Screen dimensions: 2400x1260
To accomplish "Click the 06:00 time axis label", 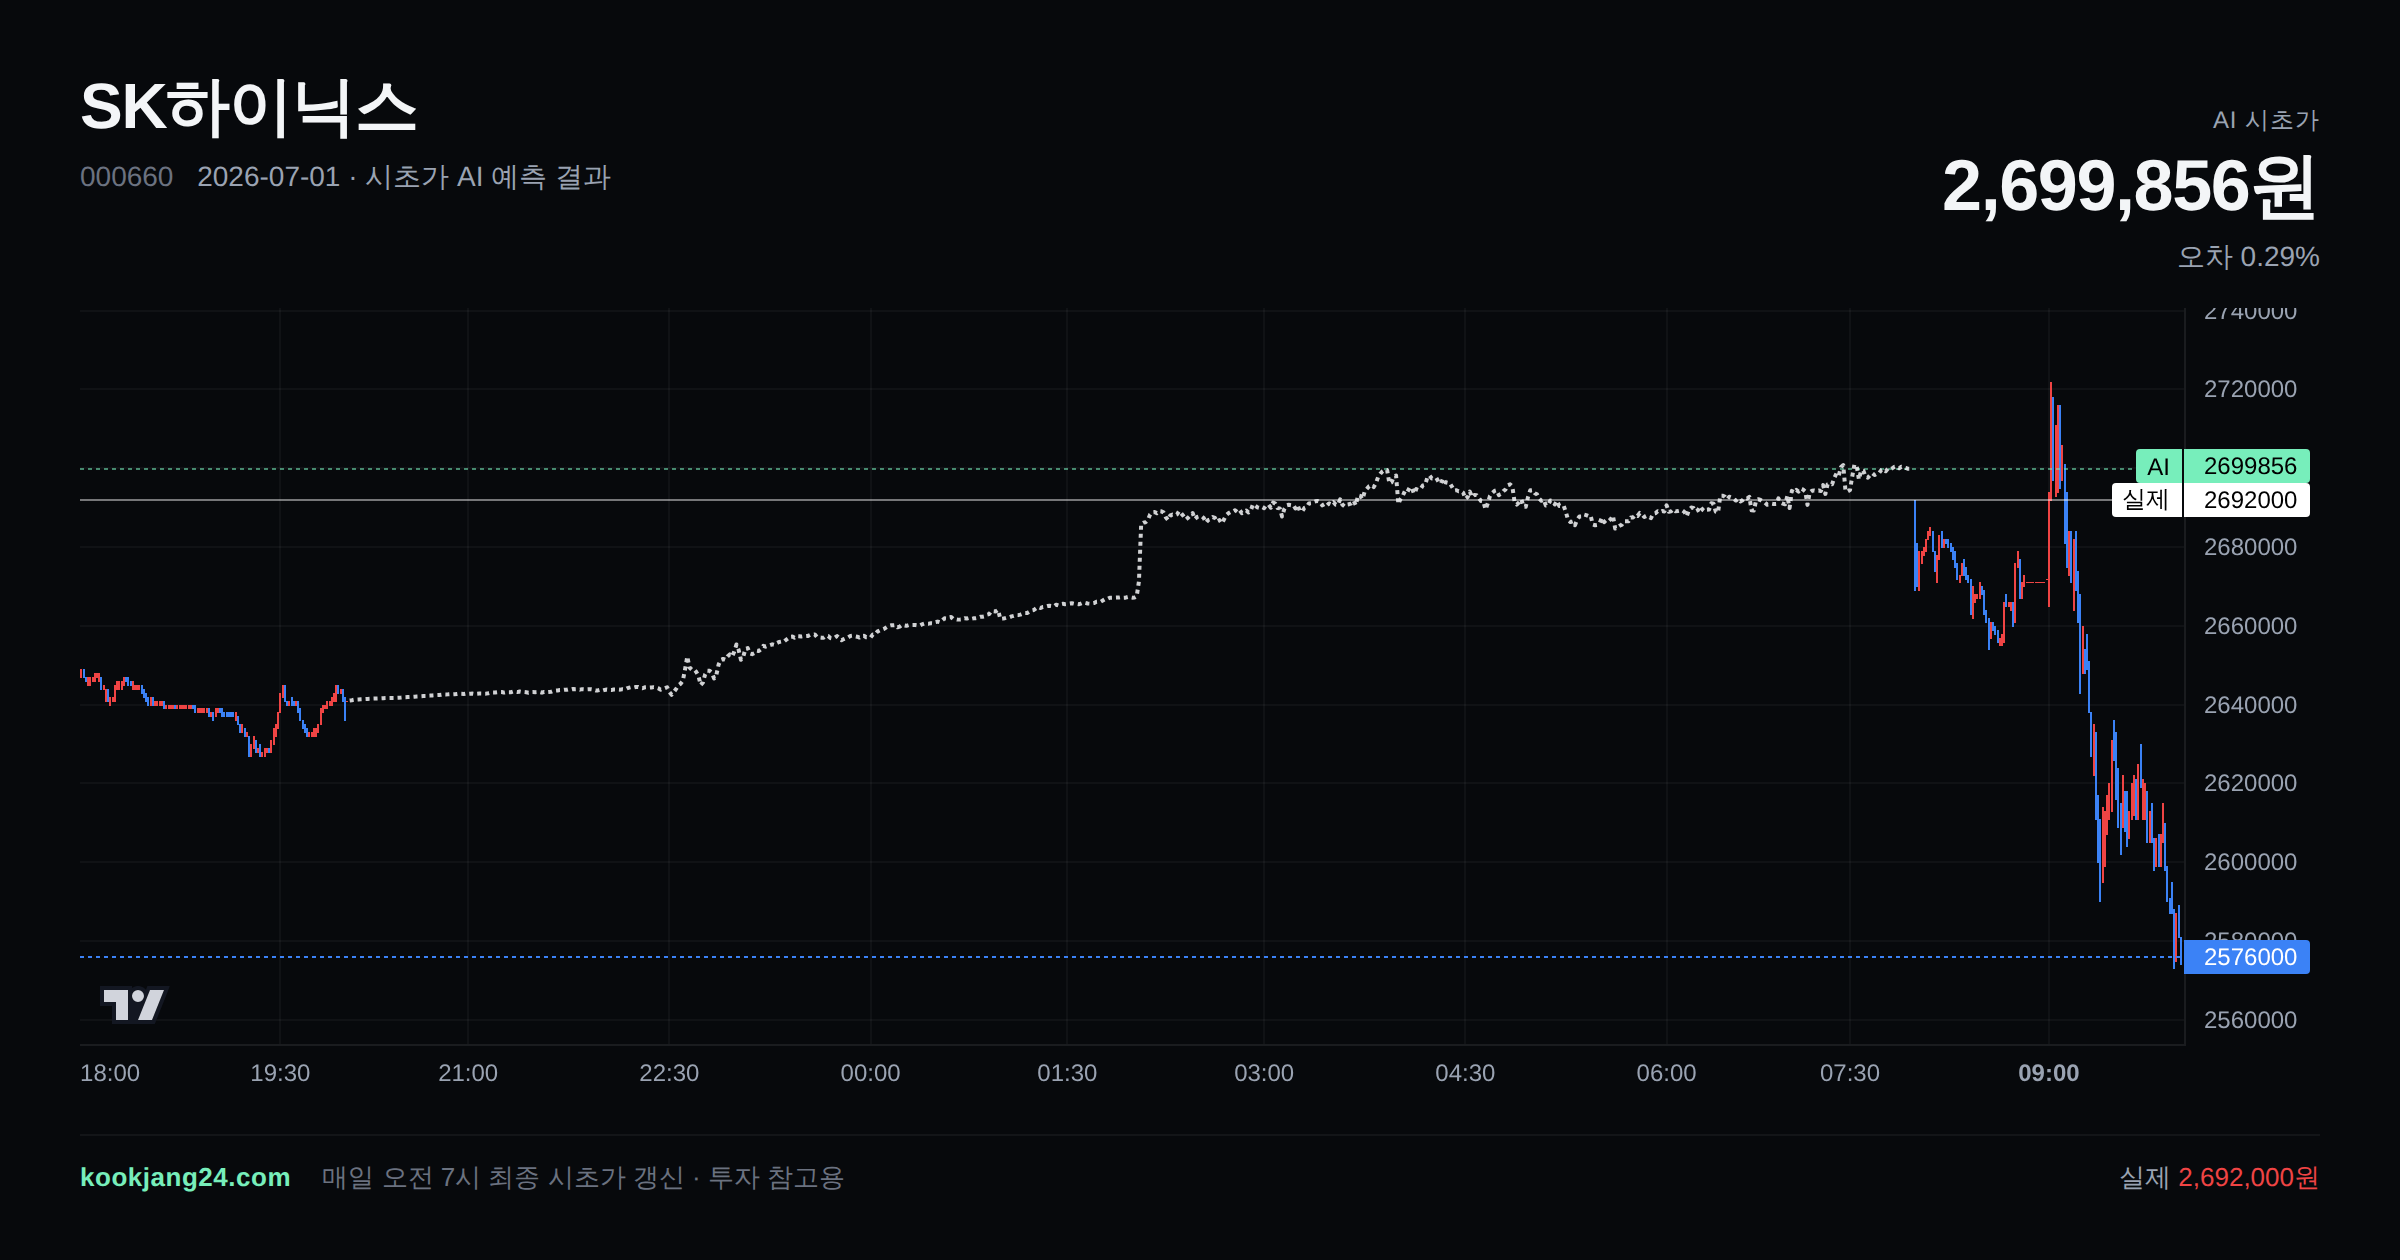I will tap(1666, 1073).
